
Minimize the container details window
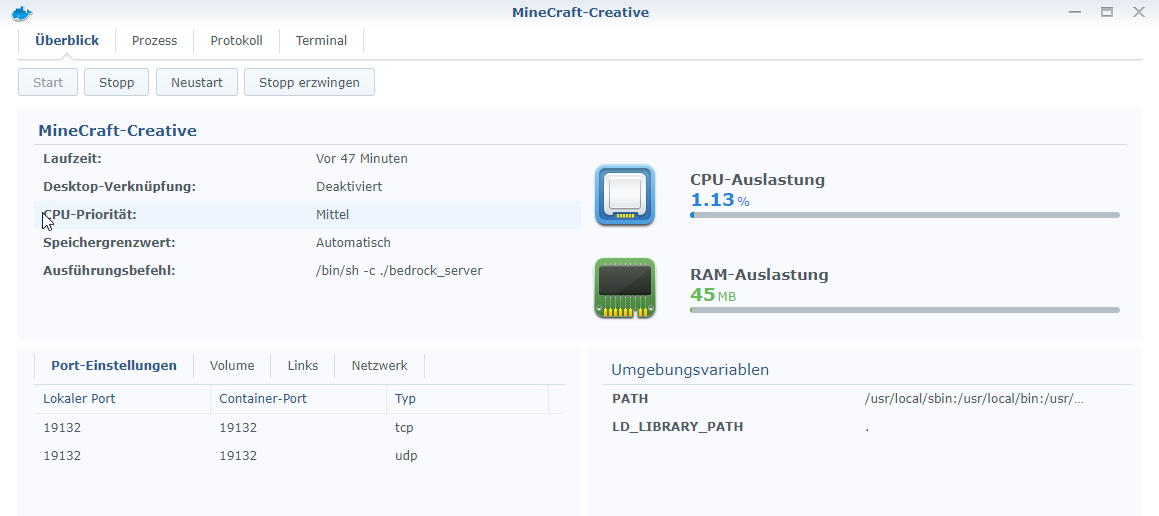pos(1076,12)
